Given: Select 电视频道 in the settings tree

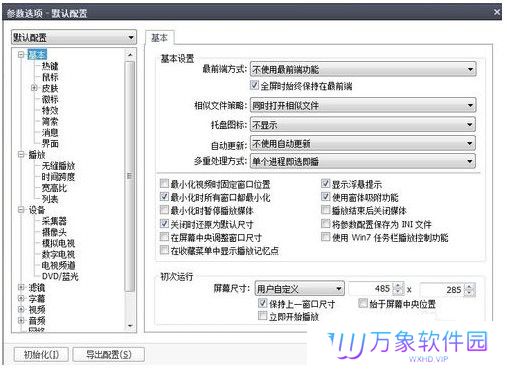Looking at the screenshot, I should tap(58, 265).
